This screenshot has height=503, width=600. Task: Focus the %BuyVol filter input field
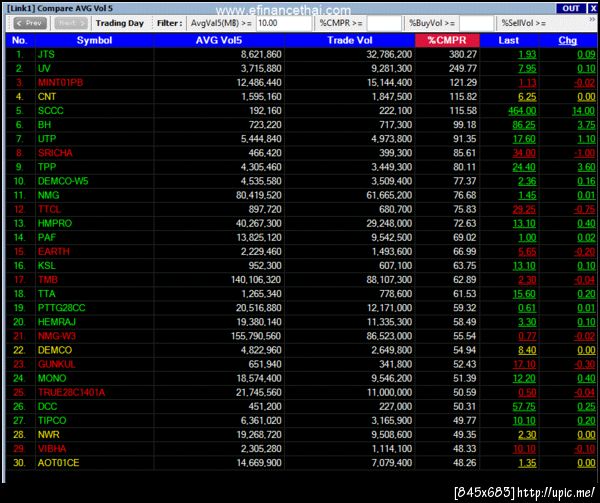[476, 23]
